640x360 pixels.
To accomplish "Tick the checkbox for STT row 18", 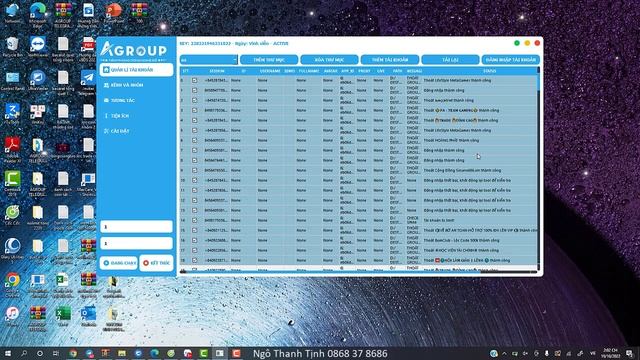I will [194, 260].
